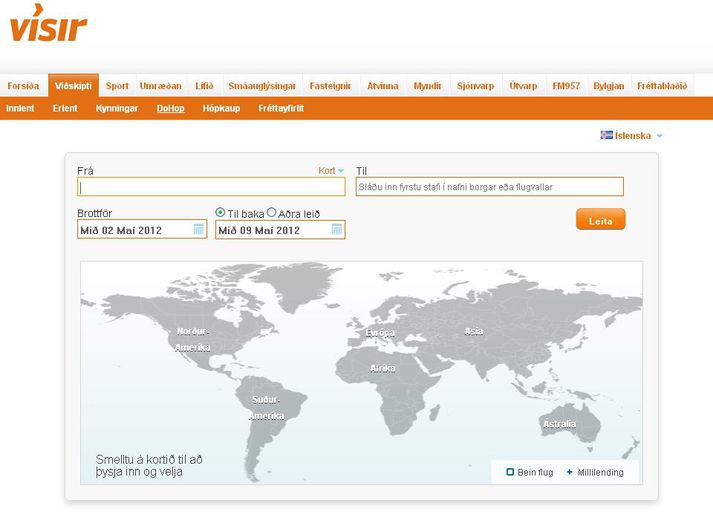Click the Bein flug legend item
713x512 pixels.
coord(530,472)
